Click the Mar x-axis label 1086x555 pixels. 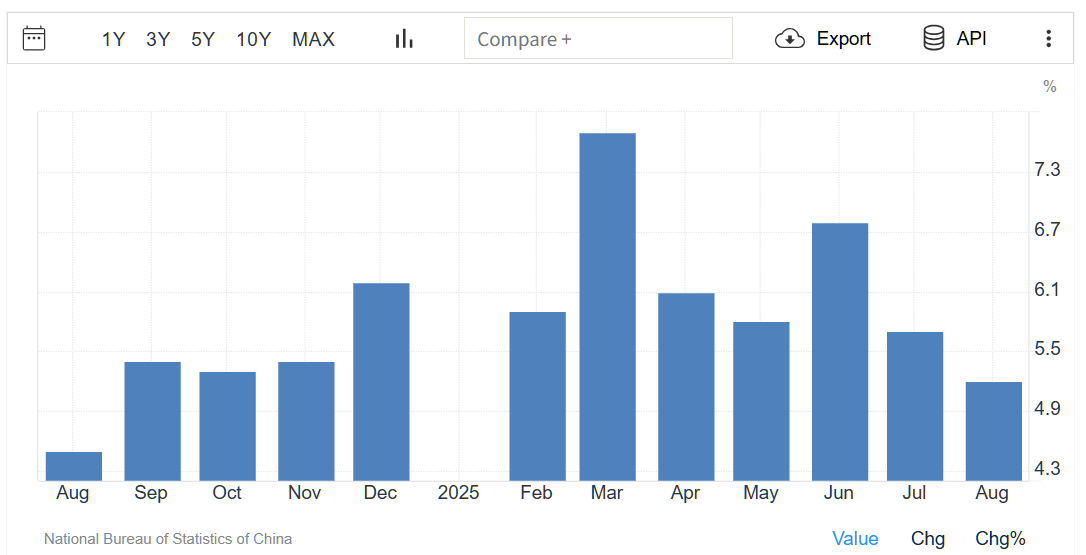click(607, 493)
